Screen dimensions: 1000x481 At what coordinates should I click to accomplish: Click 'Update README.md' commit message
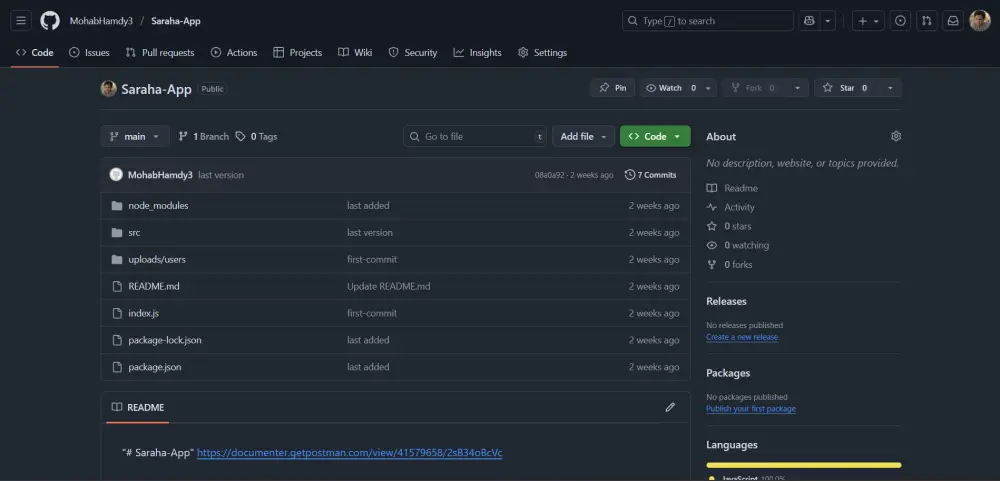(x=388, y=286)
